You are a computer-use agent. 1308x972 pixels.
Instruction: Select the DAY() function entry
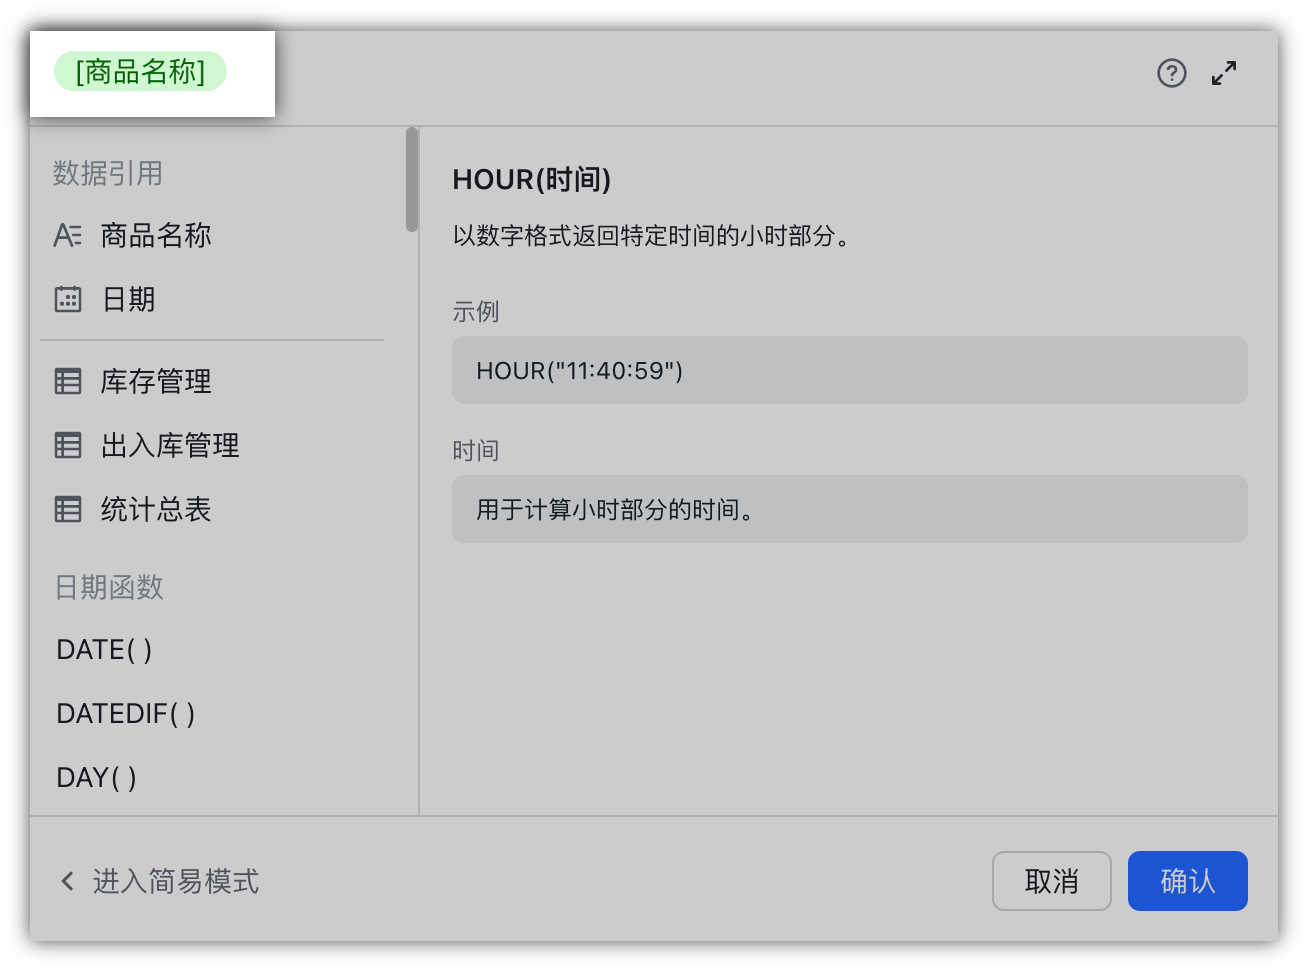[x=96, y=777]
